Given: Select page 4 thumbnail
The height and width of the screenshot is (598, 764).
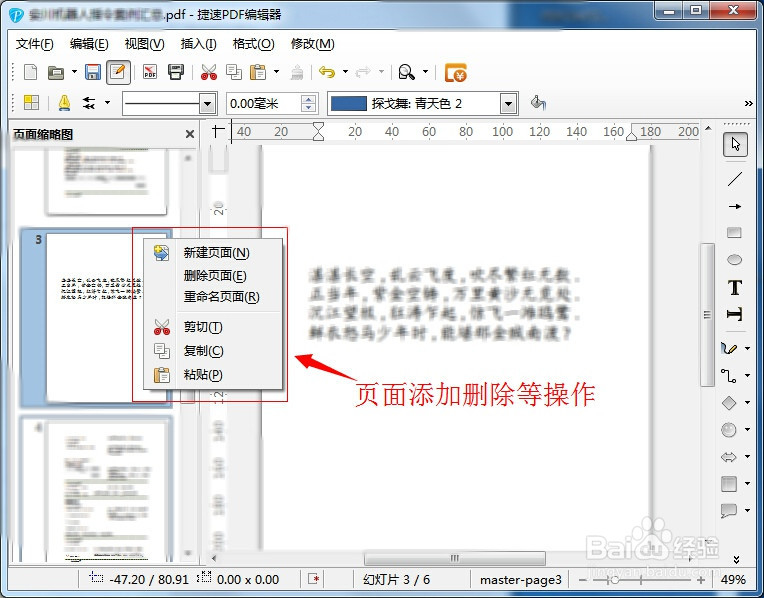Looking at the screenshot, I should coord(96,489).
